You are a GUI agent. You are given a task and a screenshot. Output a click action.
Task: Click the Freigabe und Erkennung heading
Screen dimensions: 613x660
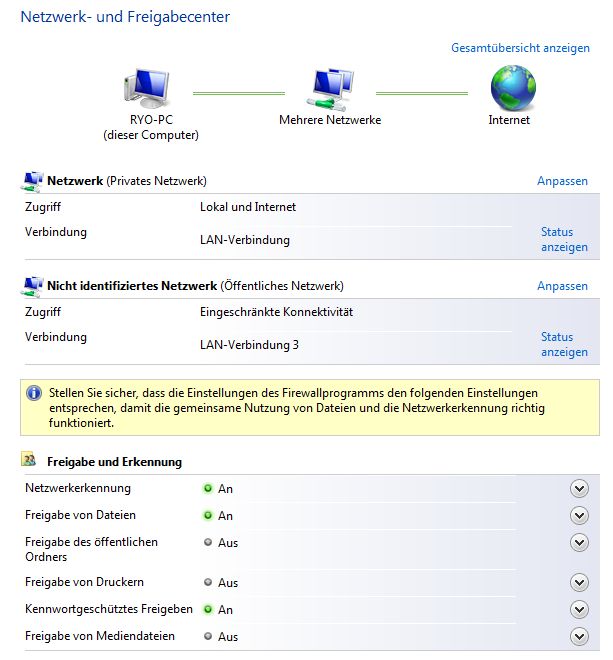pyautogui.click(x=115, y=462)
